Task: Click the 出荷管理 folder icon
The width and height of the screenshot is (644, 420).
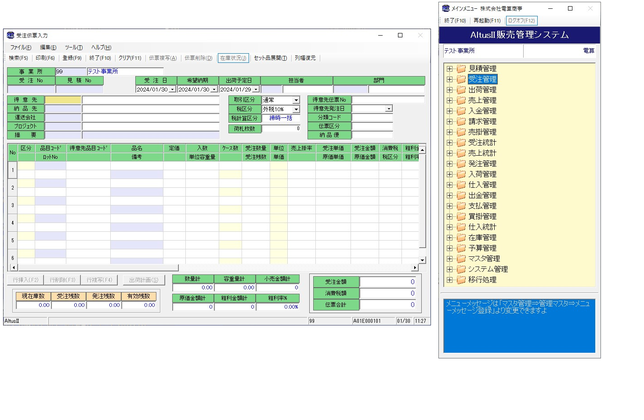Action: [x=461, y=89]
